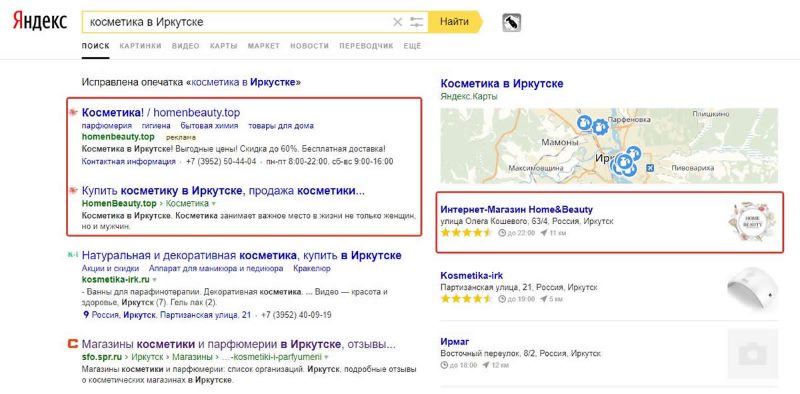This screenshot has width=800, height=394.
Task: Click the Home&Beauty logo thumbnail
Action: pos(753,221)
